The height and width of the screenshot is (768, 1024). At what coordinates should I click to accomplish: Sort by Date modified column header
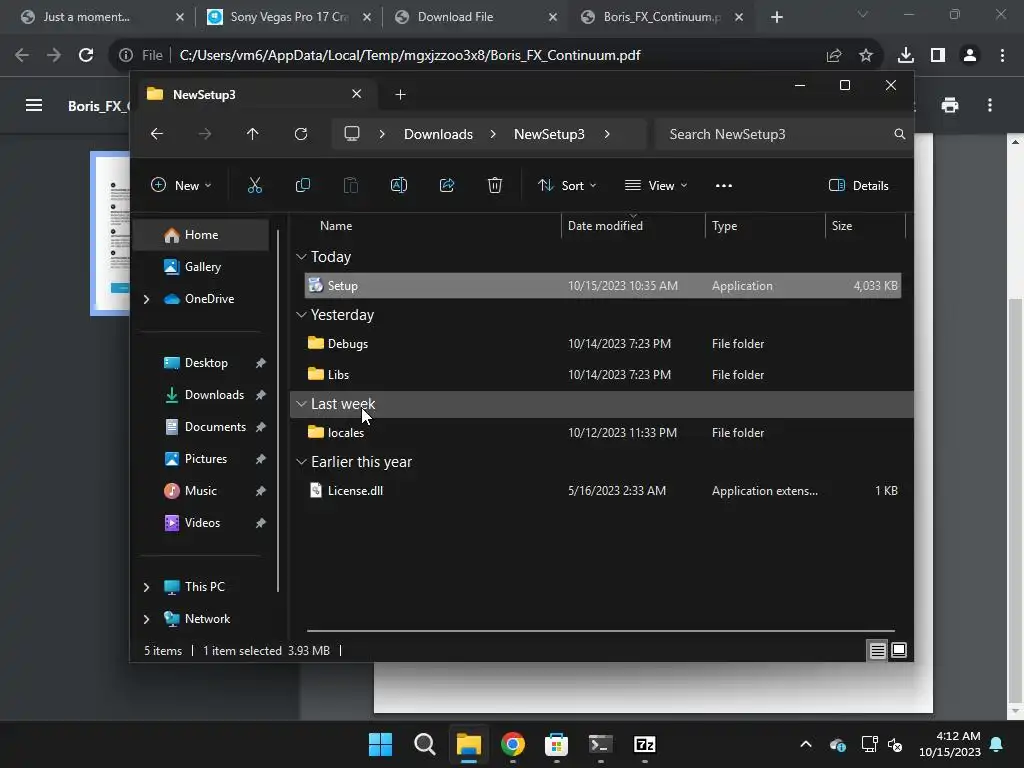pos(605,226)
